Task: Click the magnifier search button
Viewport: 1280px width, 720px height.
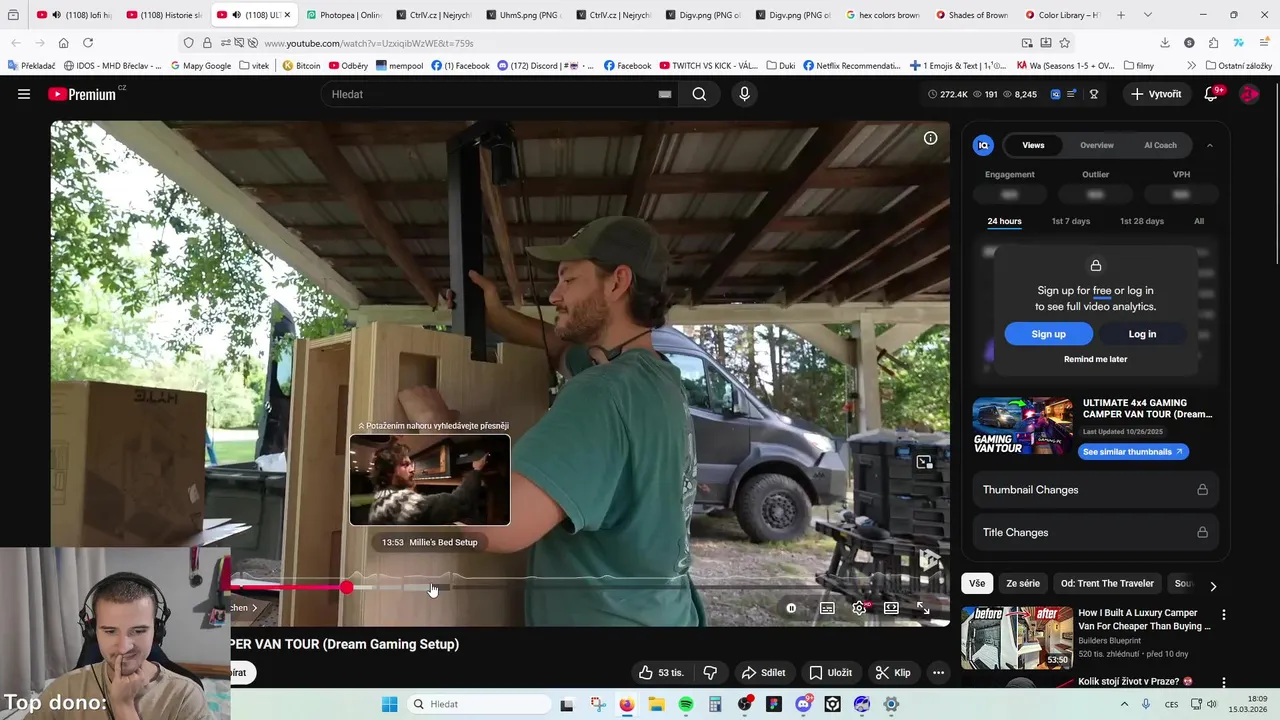Action: pos(699,94)
